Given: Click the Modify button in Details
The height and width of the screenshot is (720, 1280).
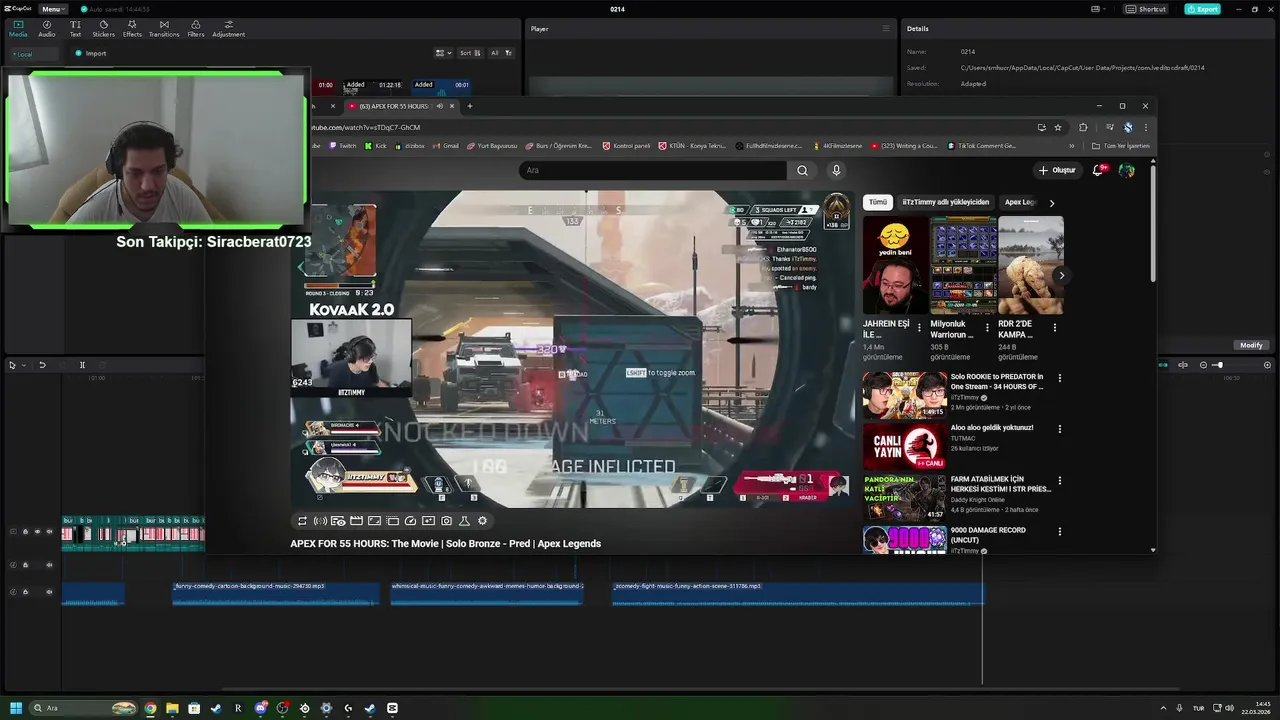Looking at the screenshot, I should (1251, 345).
